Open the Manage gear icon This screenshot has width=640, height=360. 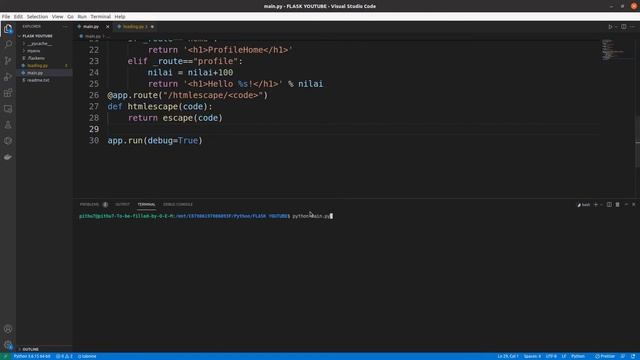8,345
